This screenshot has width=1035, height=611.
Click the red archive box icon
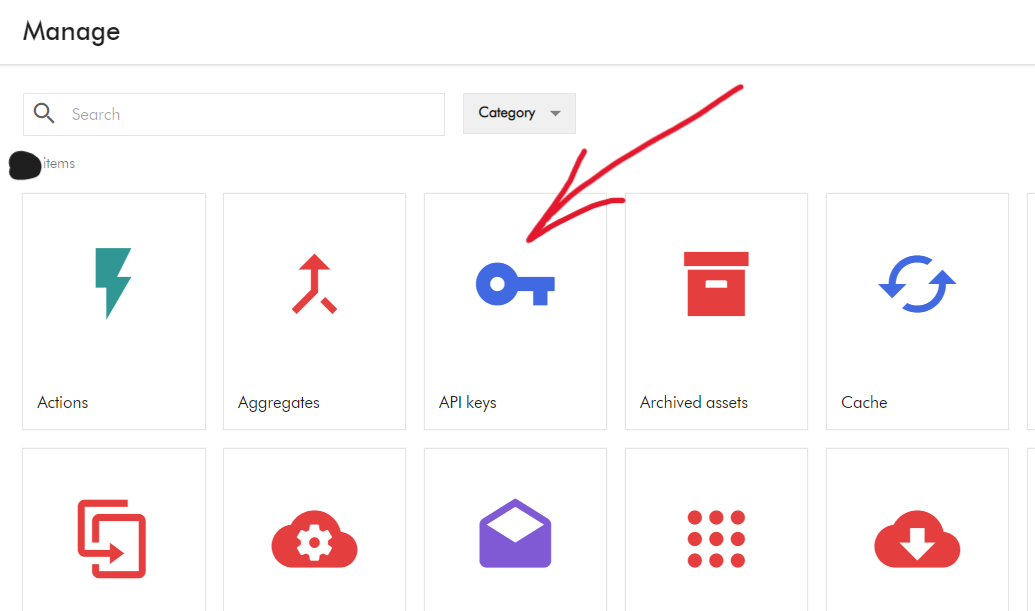pyautogui.click(x=716, y=284)
